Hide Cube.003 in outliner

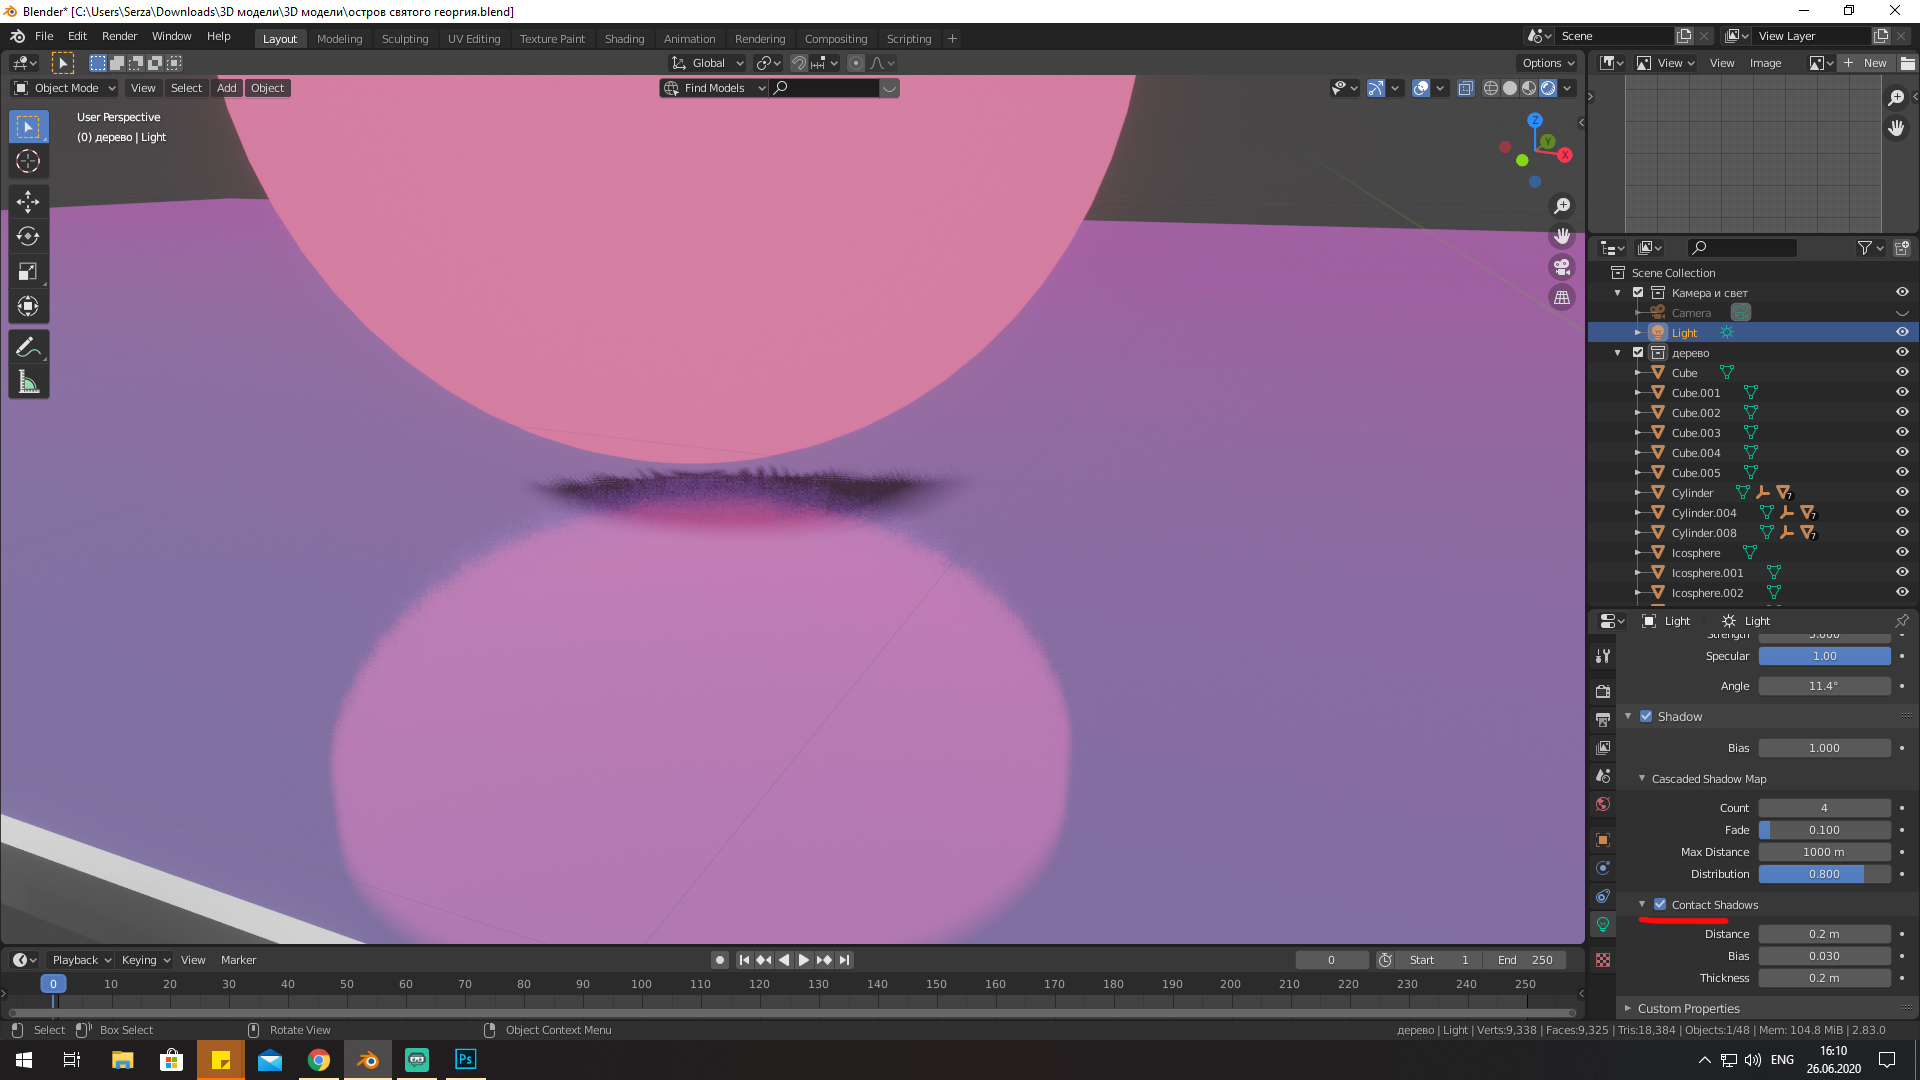coord(1902,432)
